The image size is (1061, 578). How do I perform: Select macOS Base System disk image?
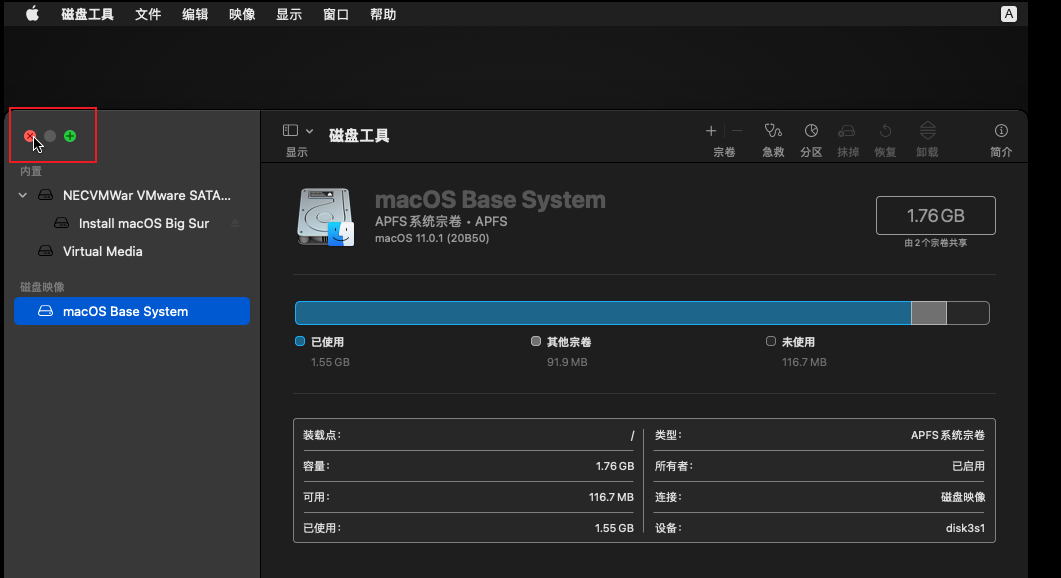click(x=132, y=311)
